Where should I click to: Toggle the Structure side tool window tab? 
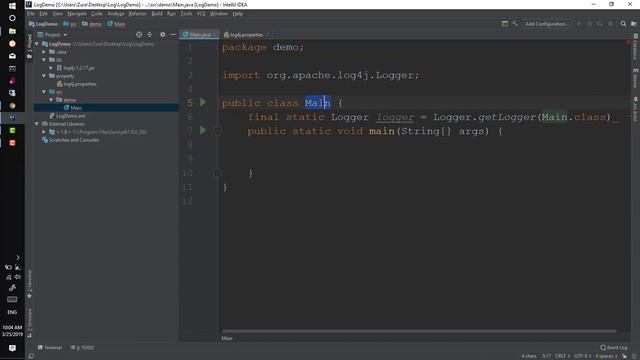point(29,323)
